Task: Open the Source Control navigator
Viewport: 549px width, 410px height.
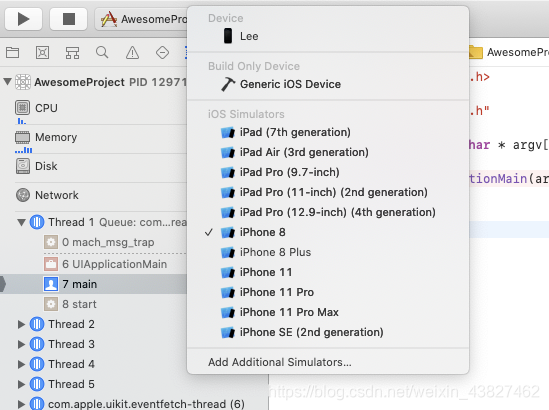Action: 42,53
